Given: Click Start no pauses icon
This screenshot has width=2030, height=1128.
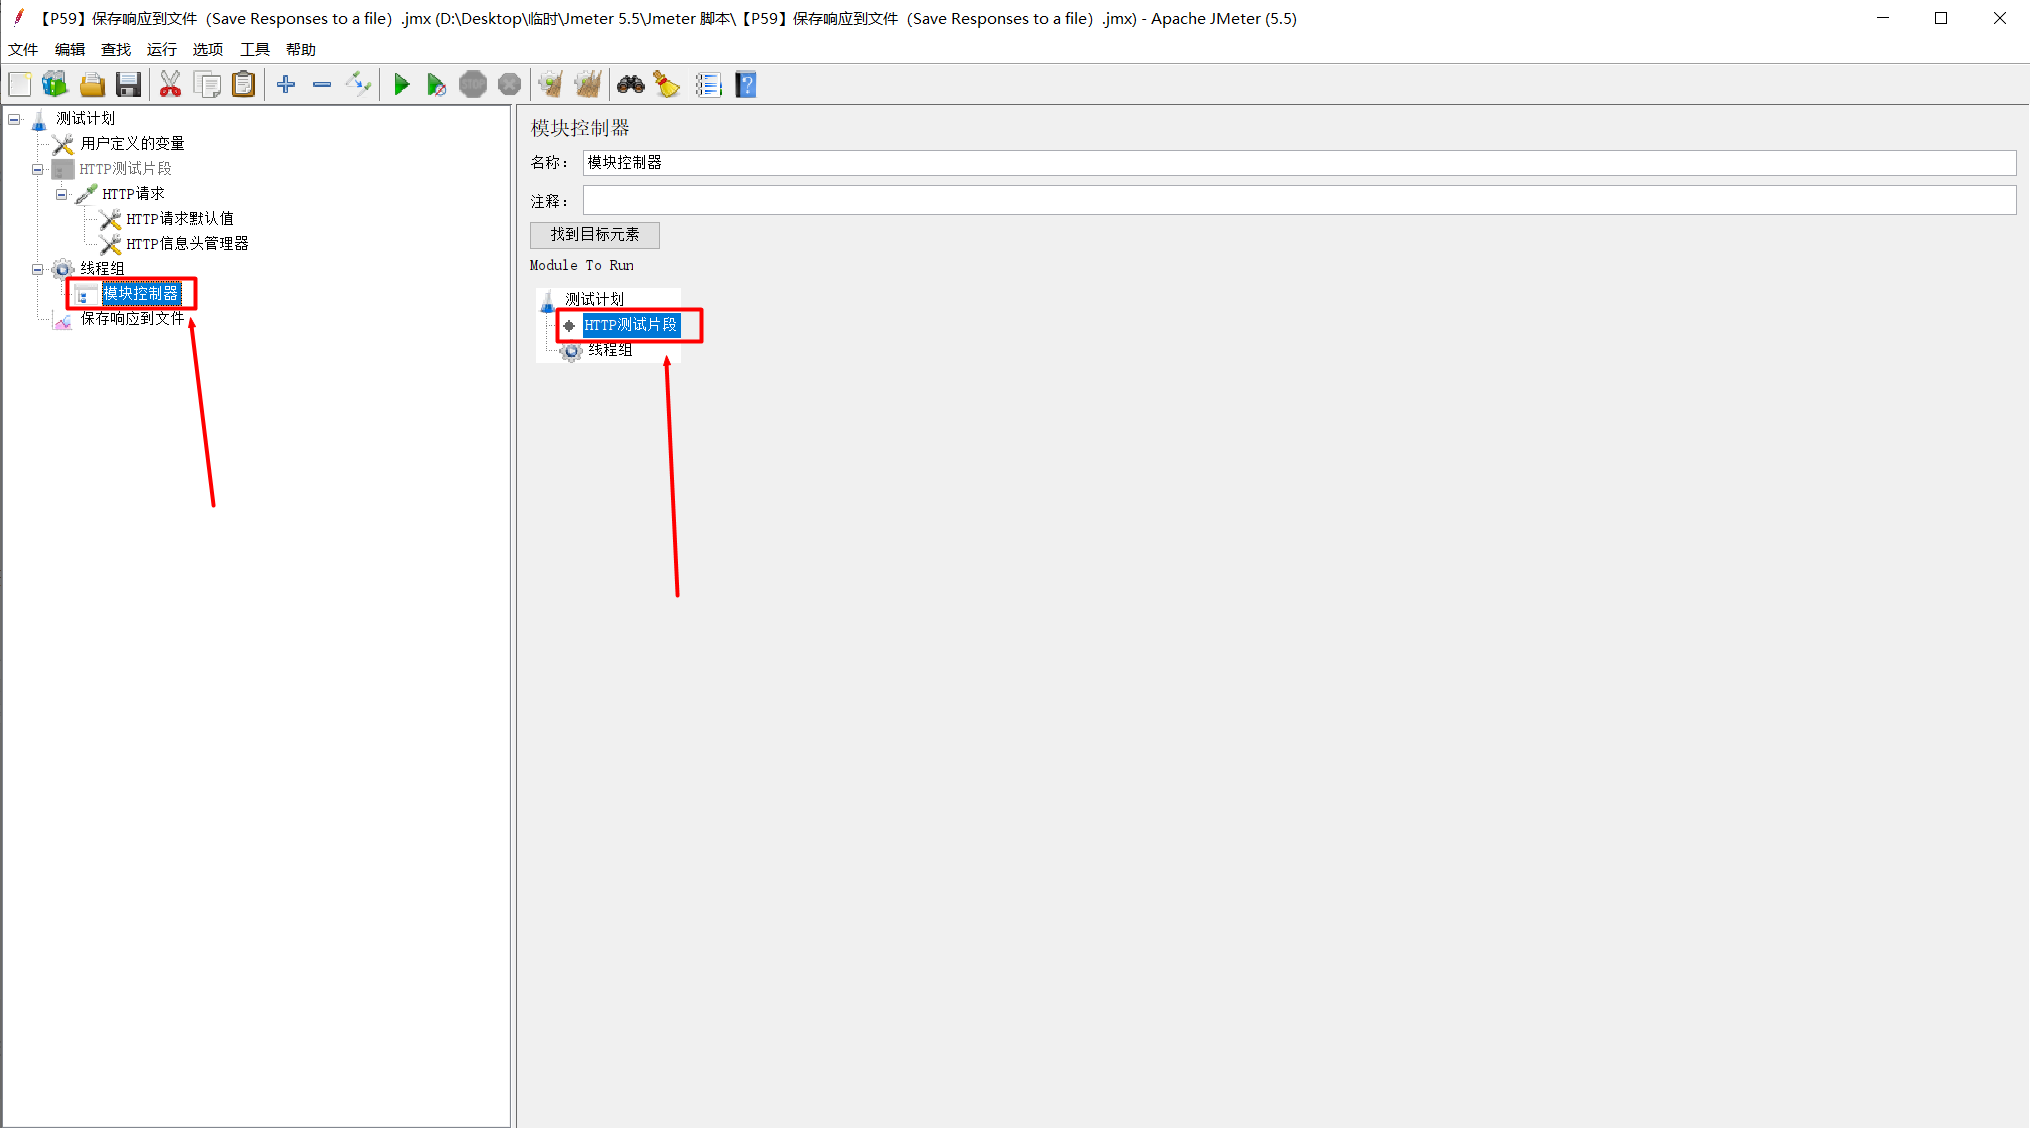Looking at the screenshot, I should (436, 85).
